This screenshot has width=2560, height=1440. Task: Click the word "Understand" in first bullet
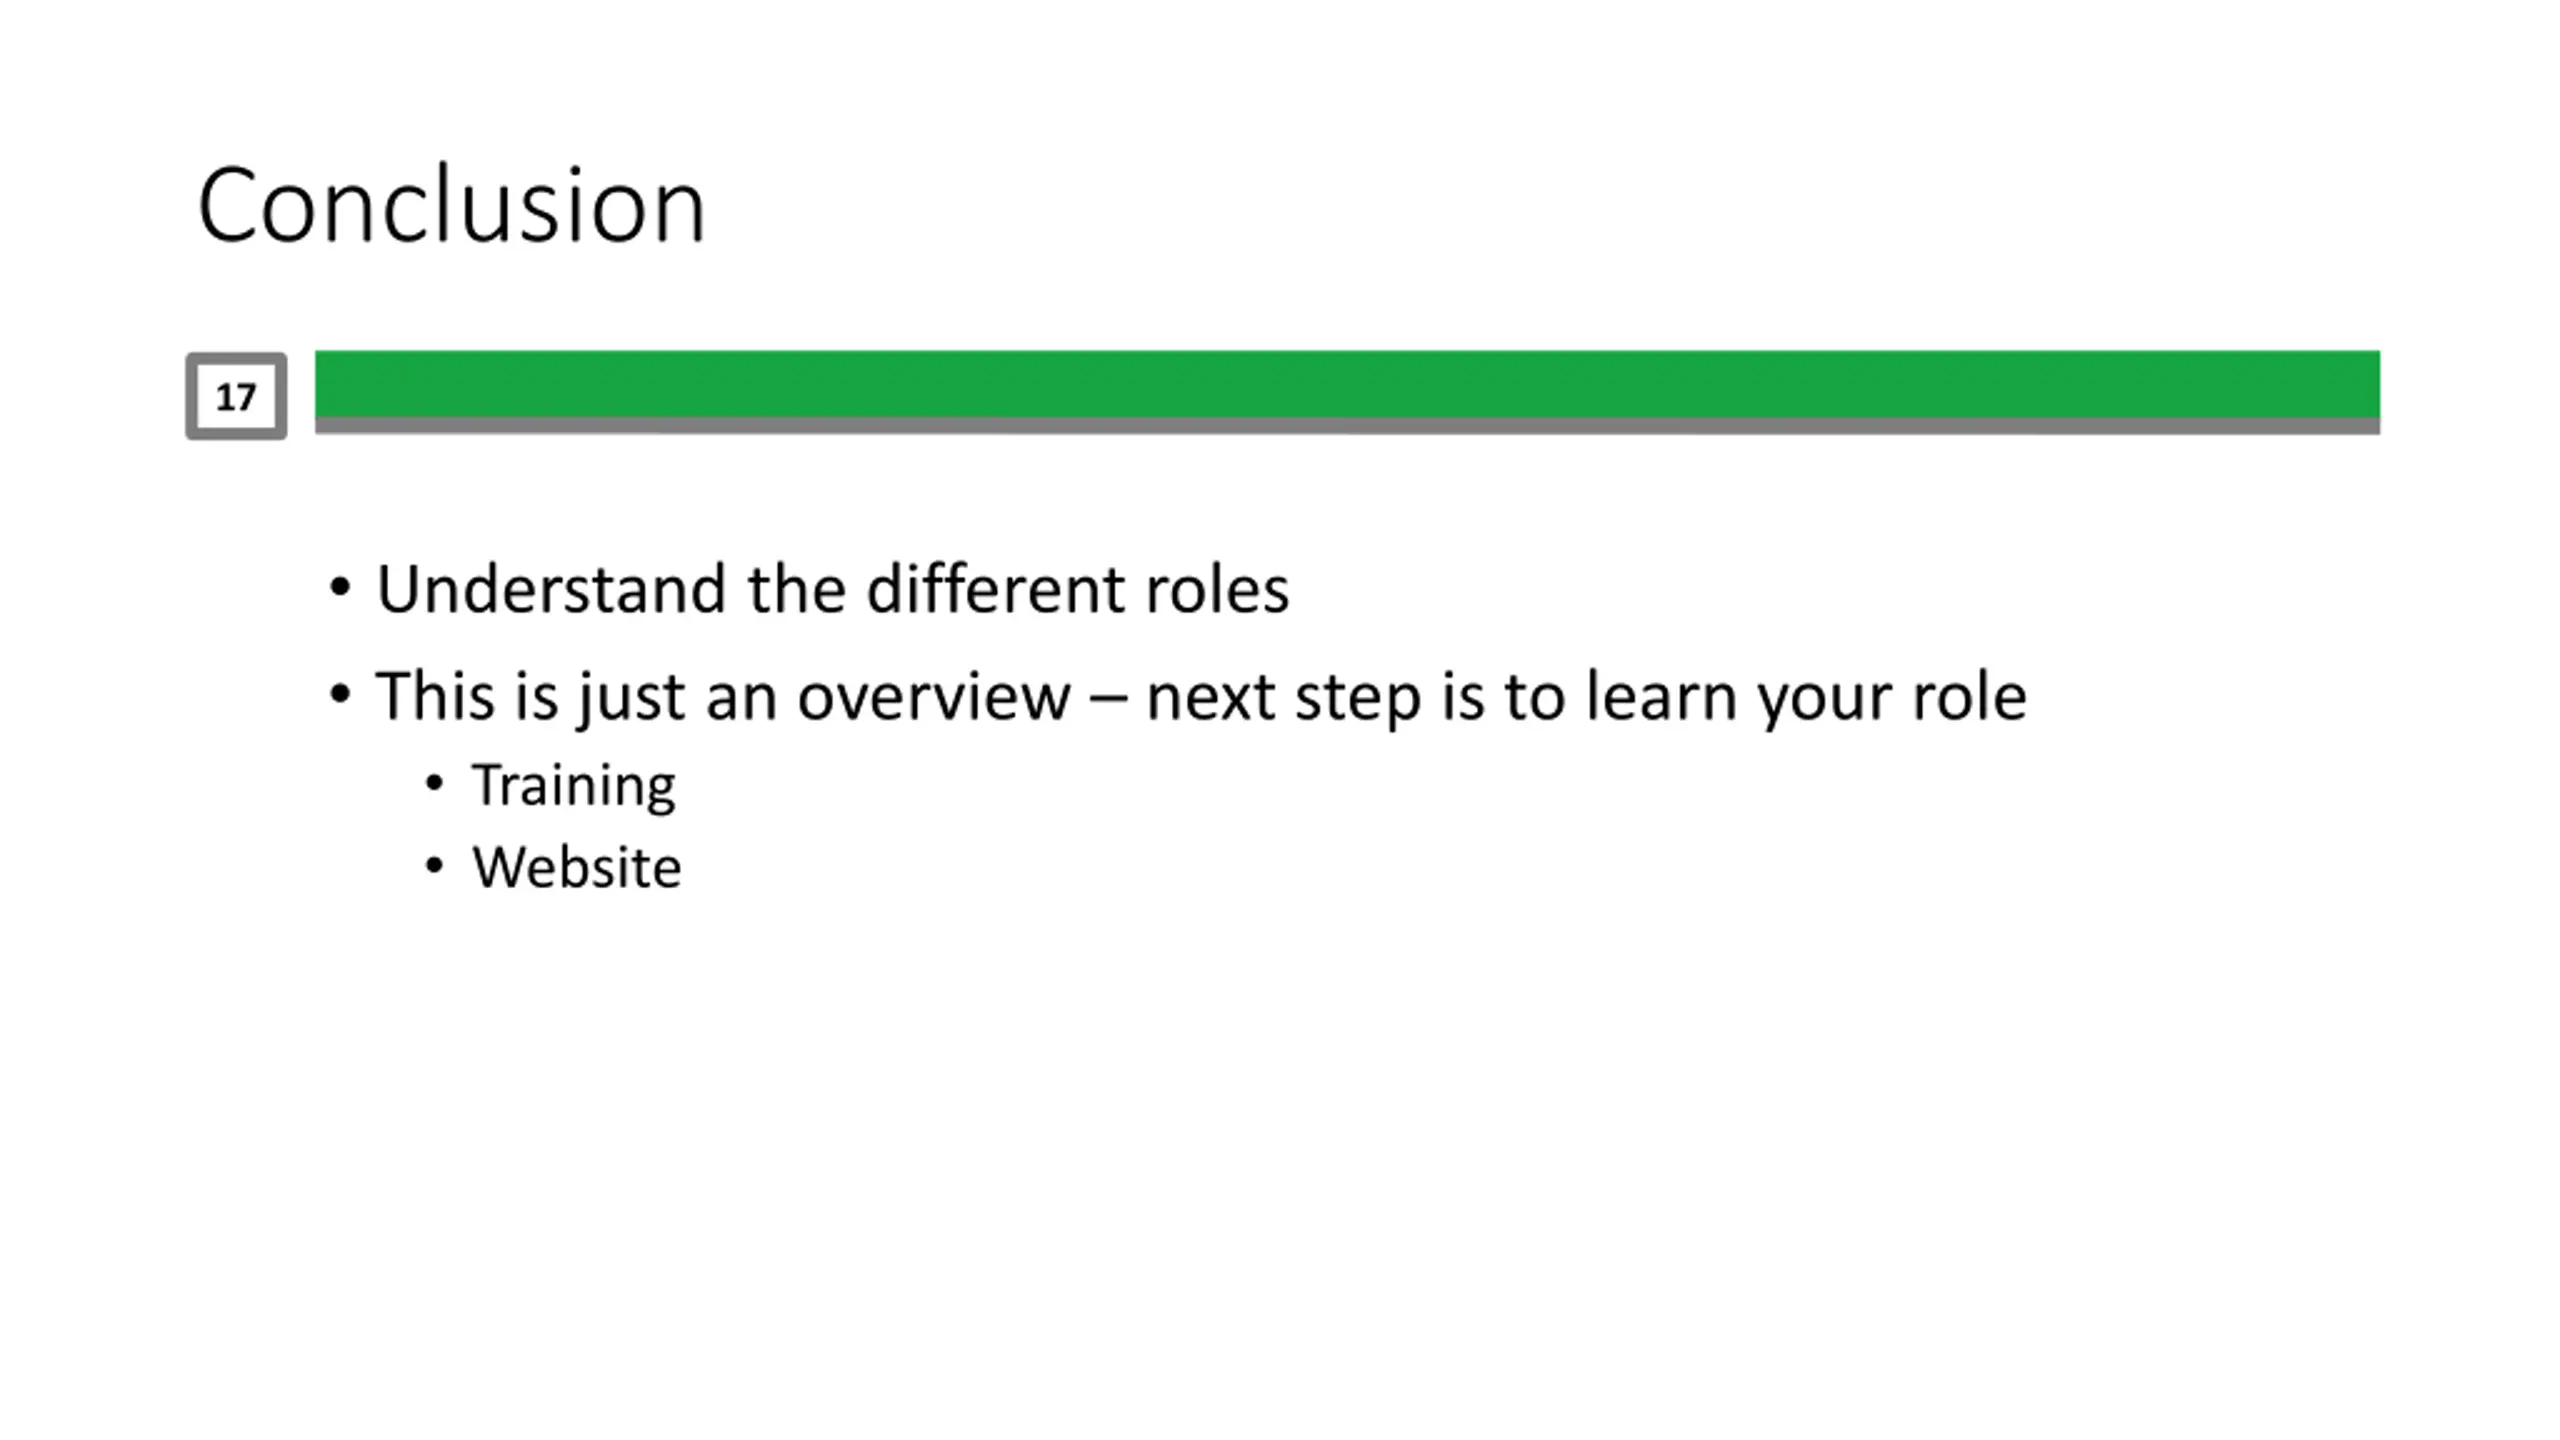(x=551, y=589)
